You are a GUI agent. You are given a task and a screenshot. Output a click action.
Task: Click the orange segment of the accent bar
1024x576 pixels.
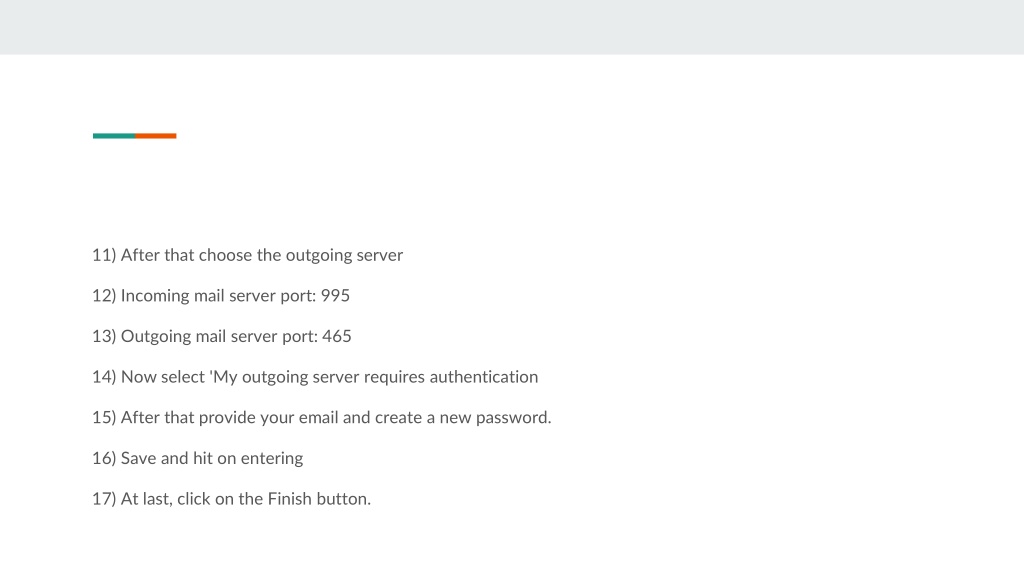(x=156, y=136)
